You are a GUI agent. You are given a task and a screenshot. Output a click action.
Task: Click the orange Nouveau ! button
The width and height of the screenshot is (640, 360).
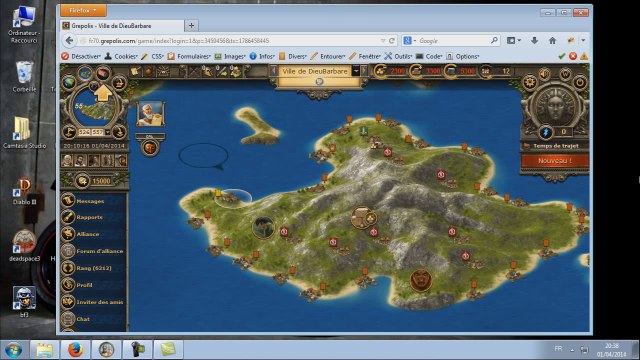555,160
